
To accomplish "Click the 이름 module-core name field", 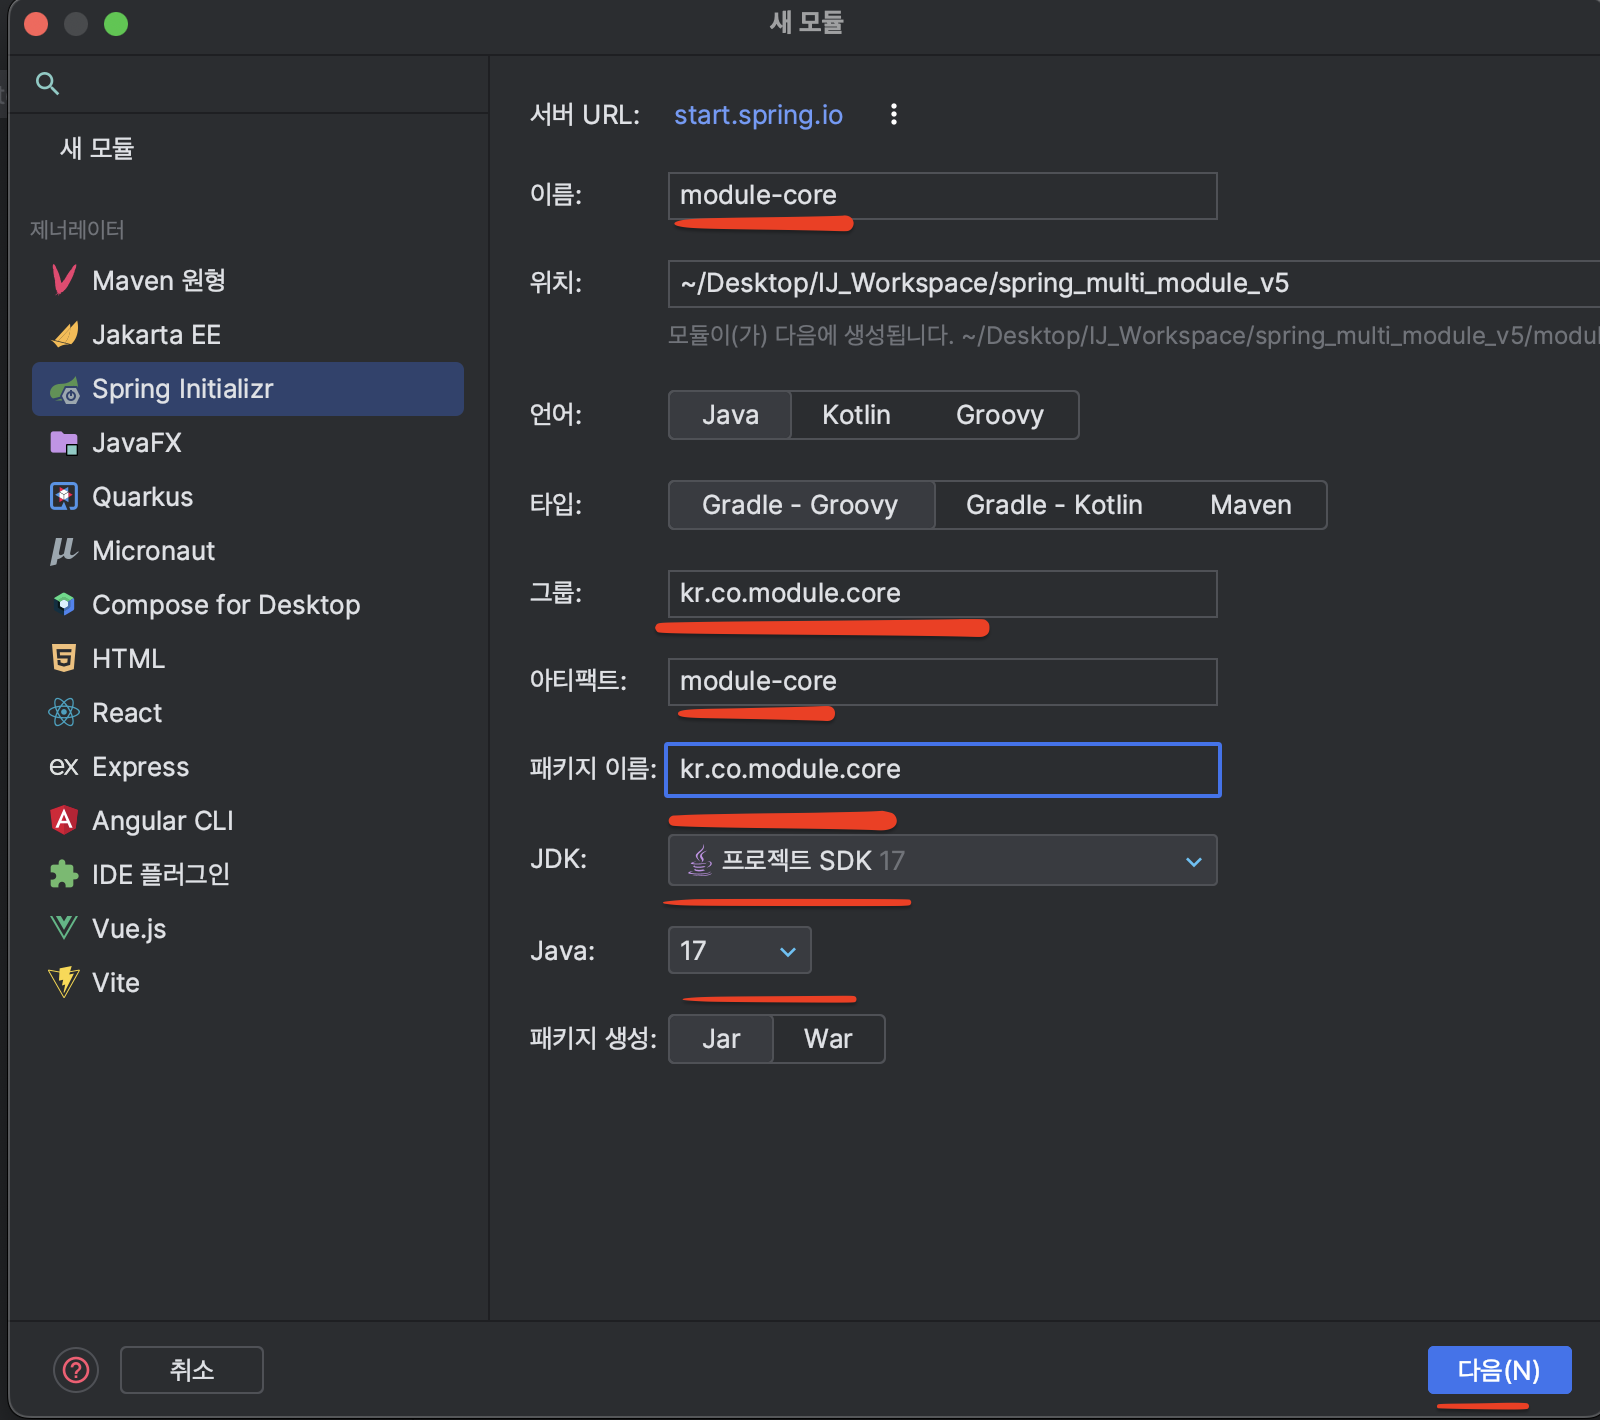I will pyautogui.click(x=942, y=195).
